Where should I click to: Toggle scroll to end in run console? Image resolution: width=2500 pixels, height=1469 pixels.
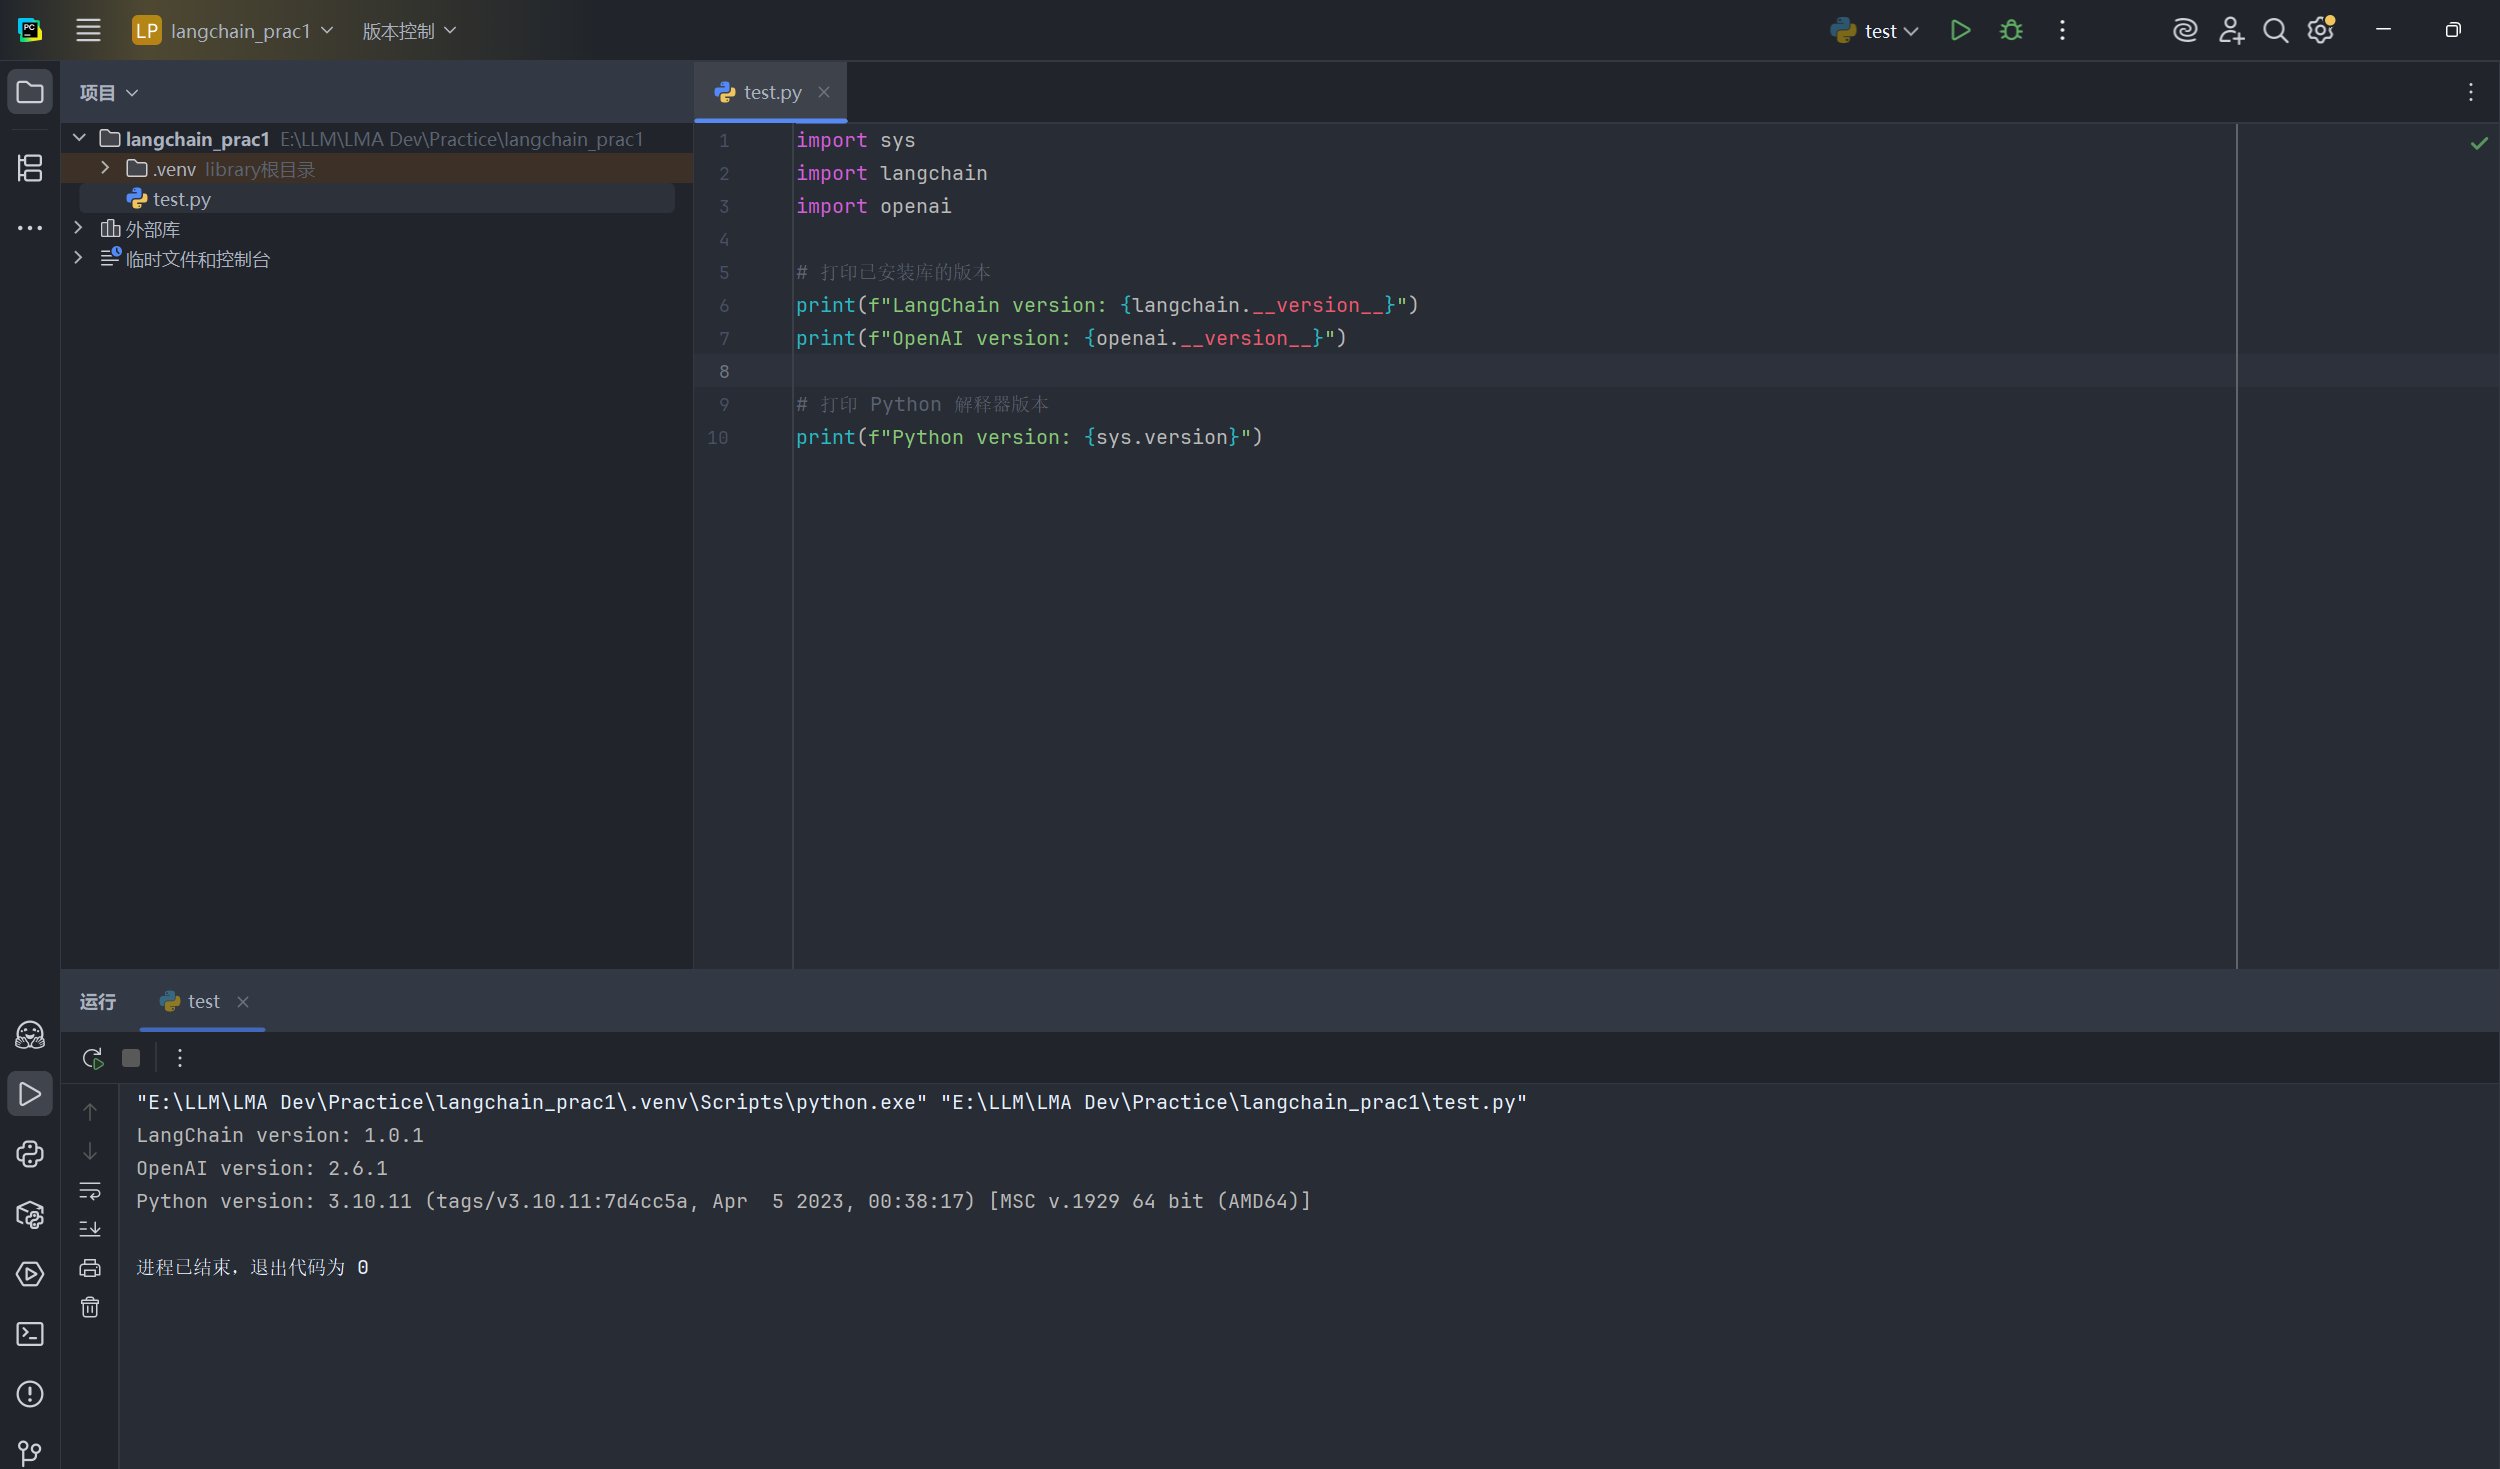[90, 1229]
